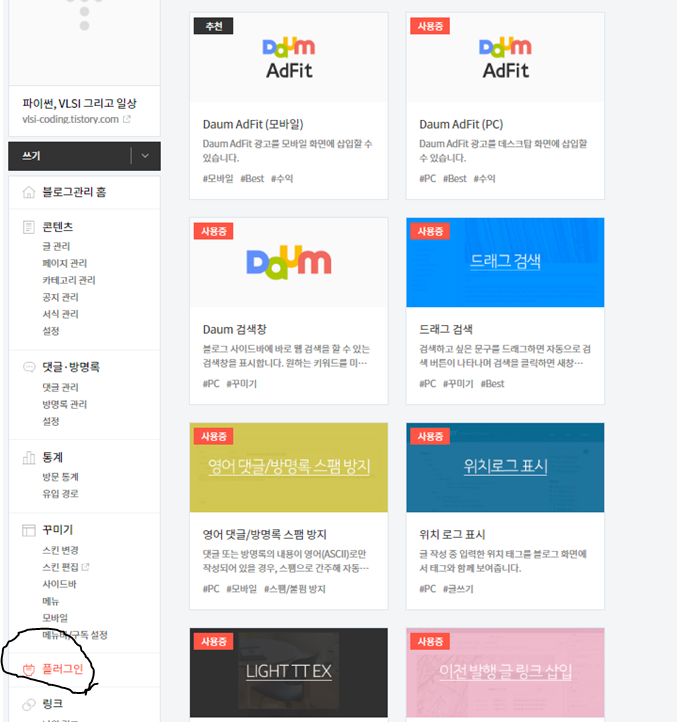Open 페이지 관리
Viewport: 677px width, 722px height.
click(x=64, y=263)
